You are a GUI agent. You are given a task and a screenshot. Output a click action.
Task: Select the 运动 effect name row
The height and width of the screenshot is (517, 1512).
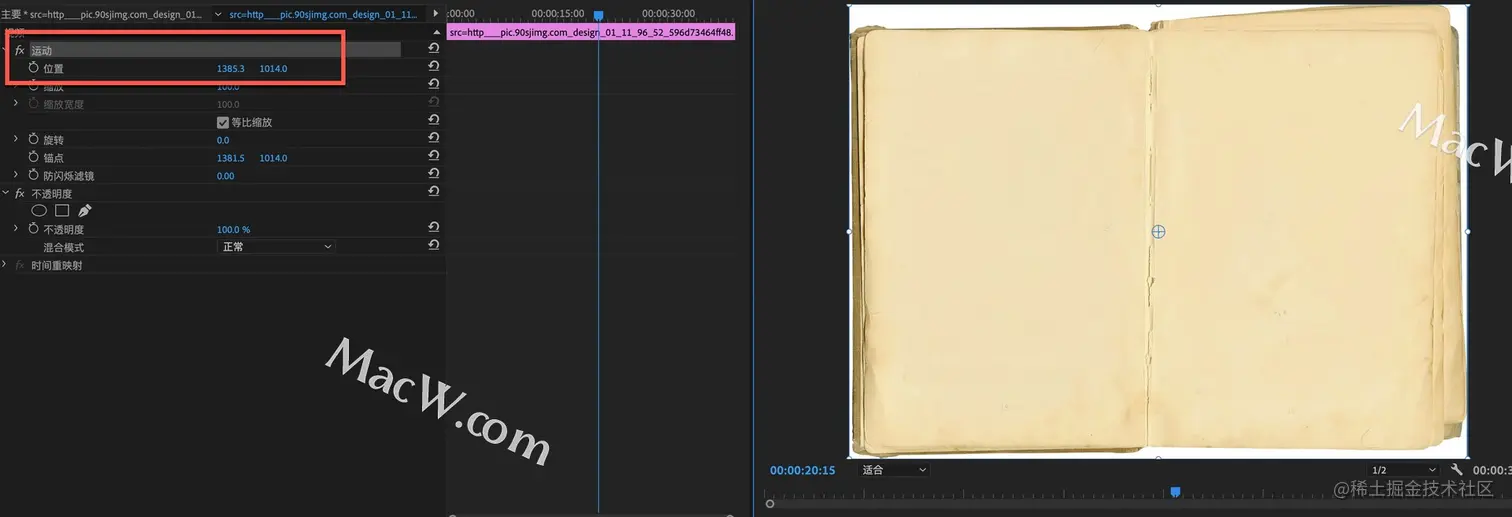215,50
